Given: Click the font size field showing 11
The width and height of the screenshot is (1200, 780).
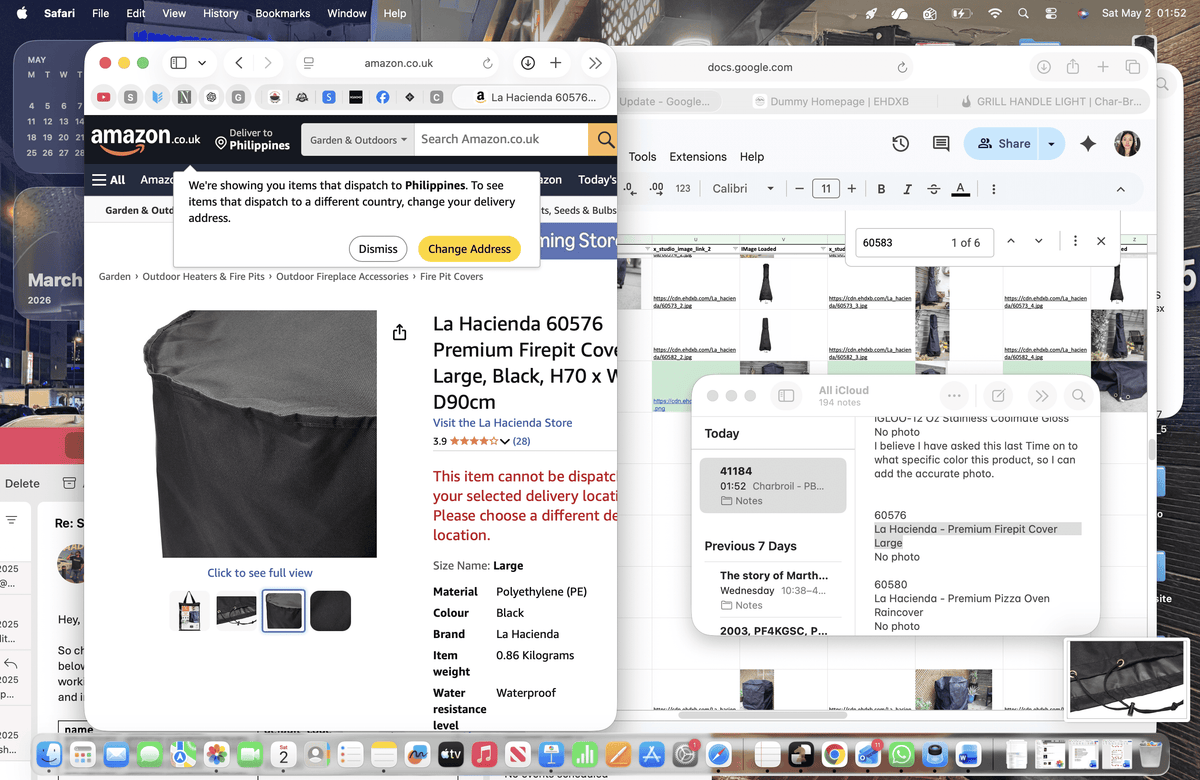Looking at the screenshot, I should point(825,189).
